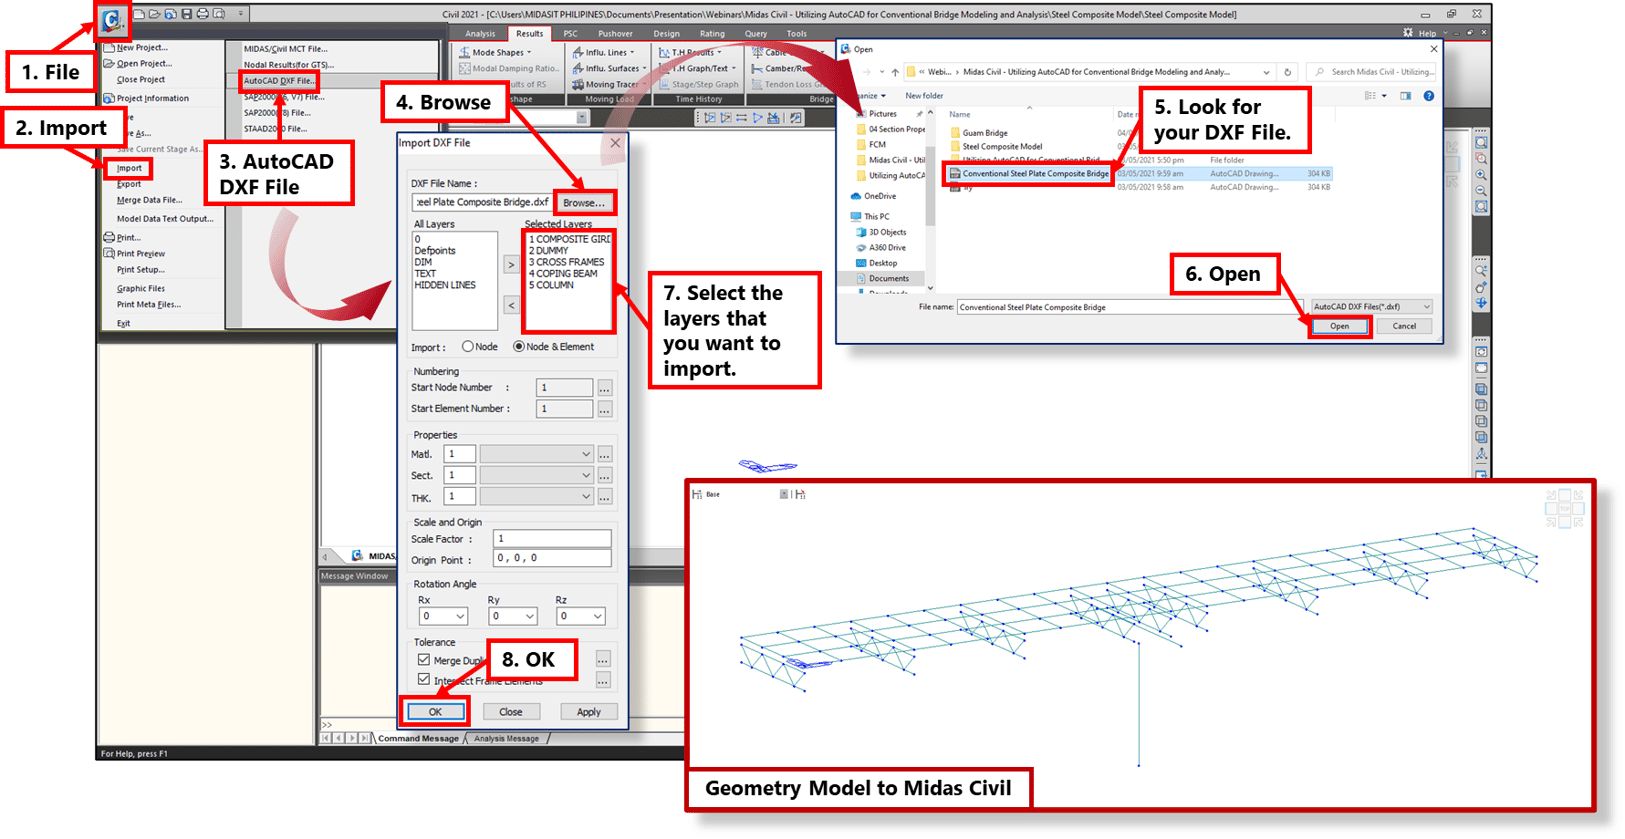Click Cancel button in Open dialog
This screenshot has height=839, width=1625.
(1404, 326)
